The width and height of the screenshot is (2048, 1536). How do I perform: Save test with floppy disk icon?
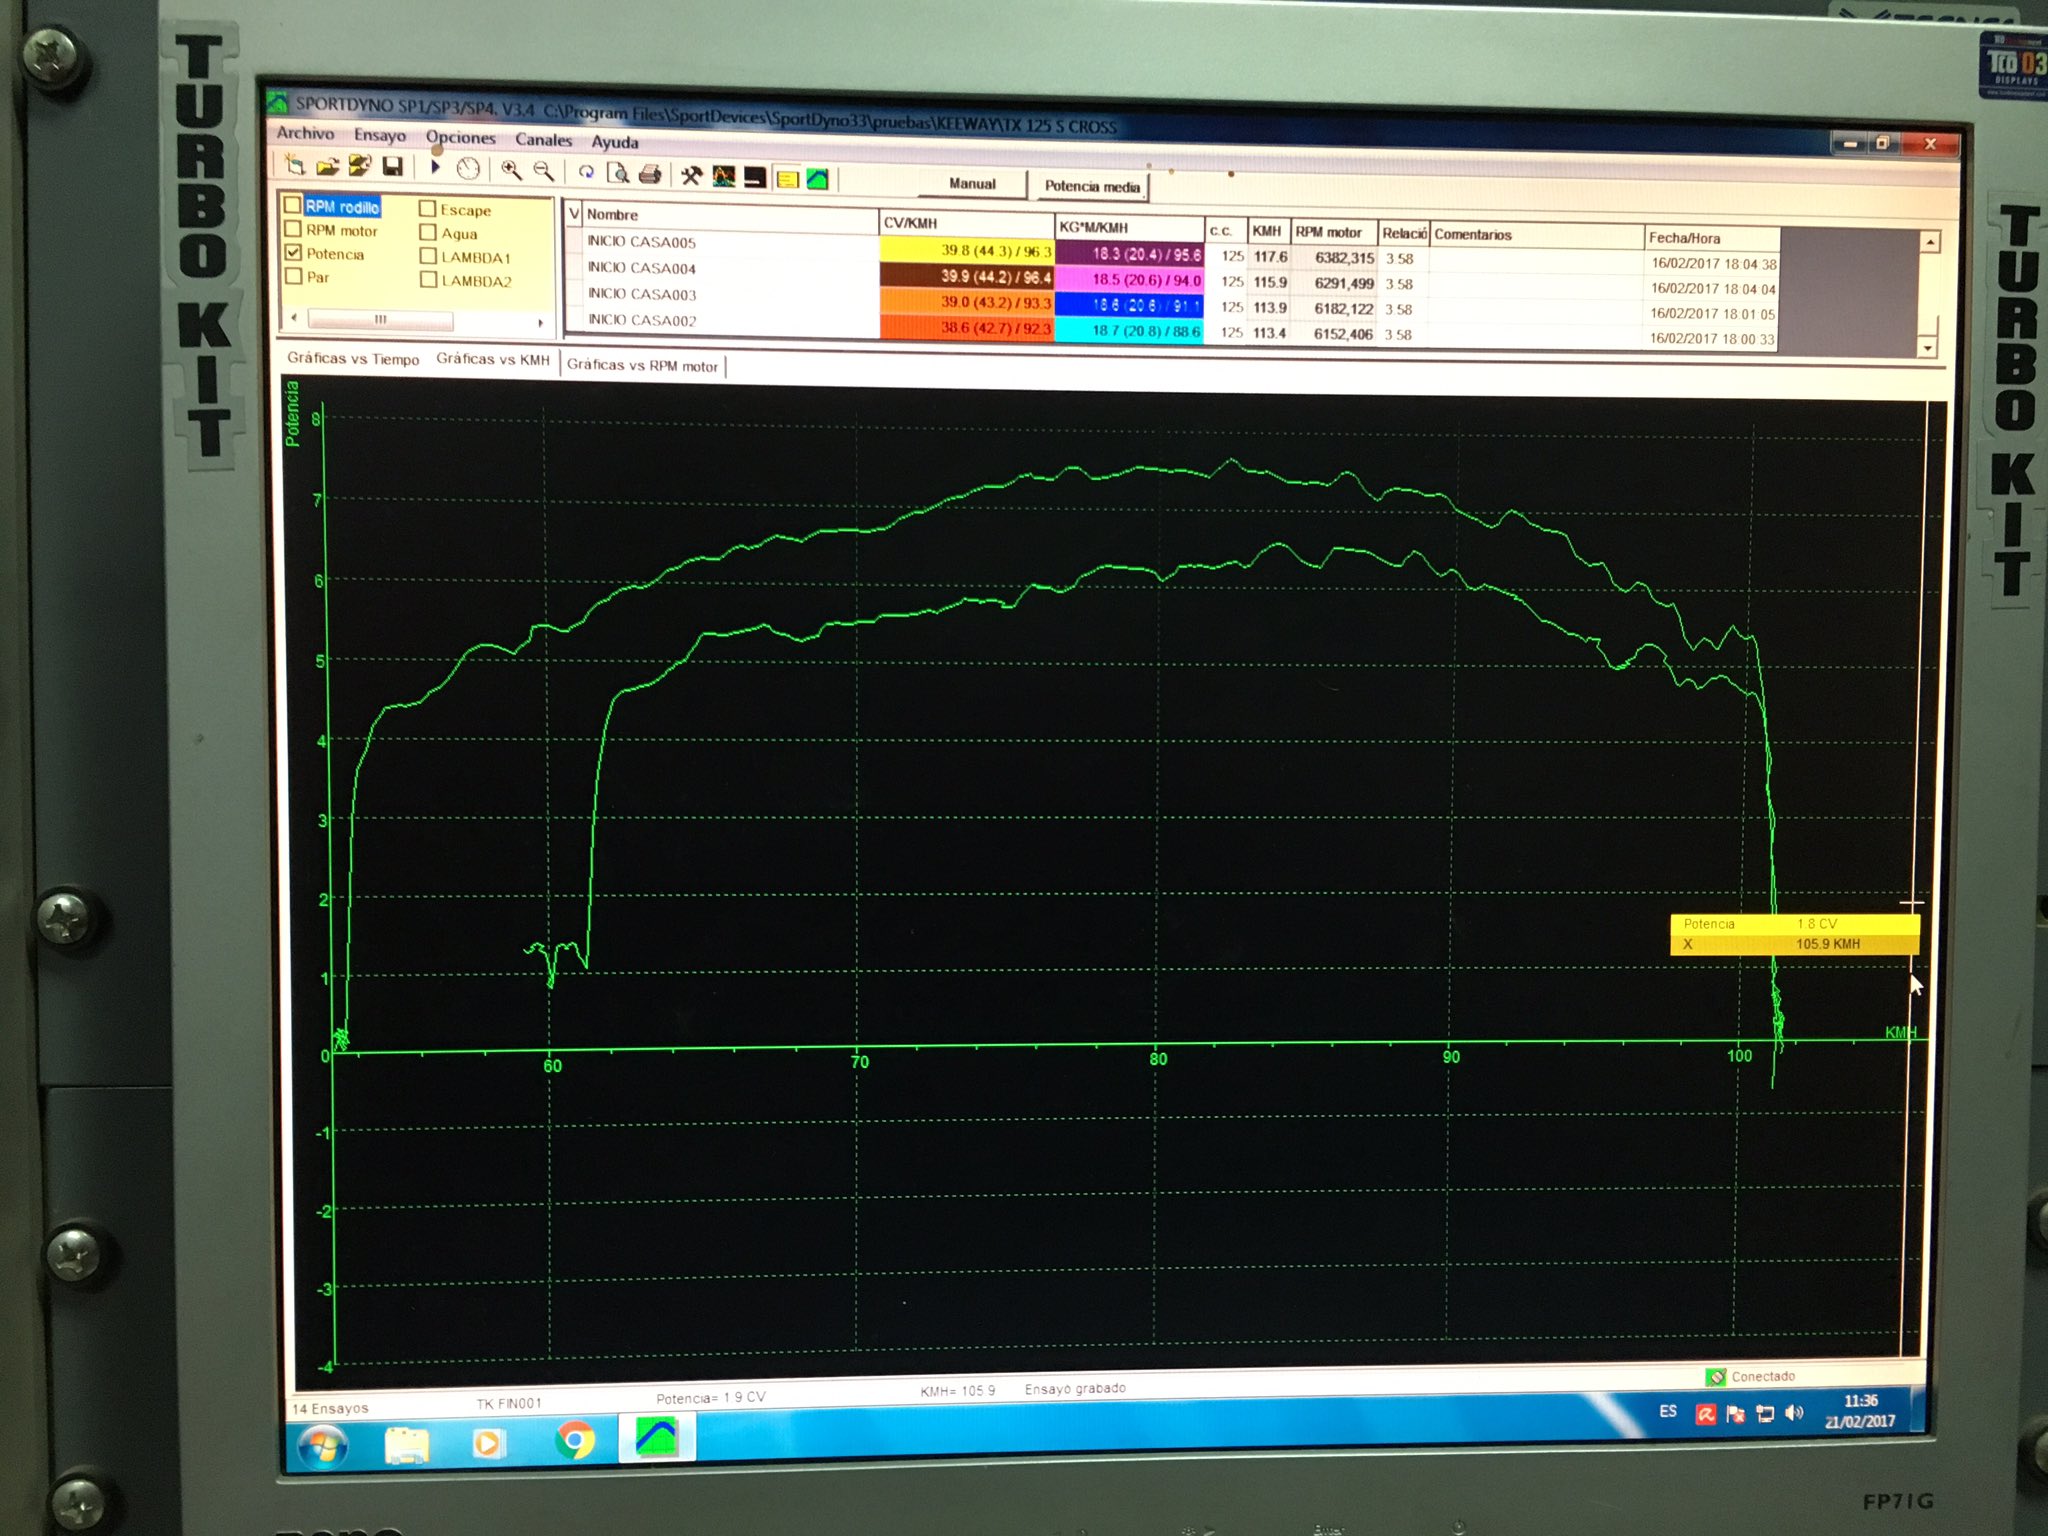click(x=393, y=166)
